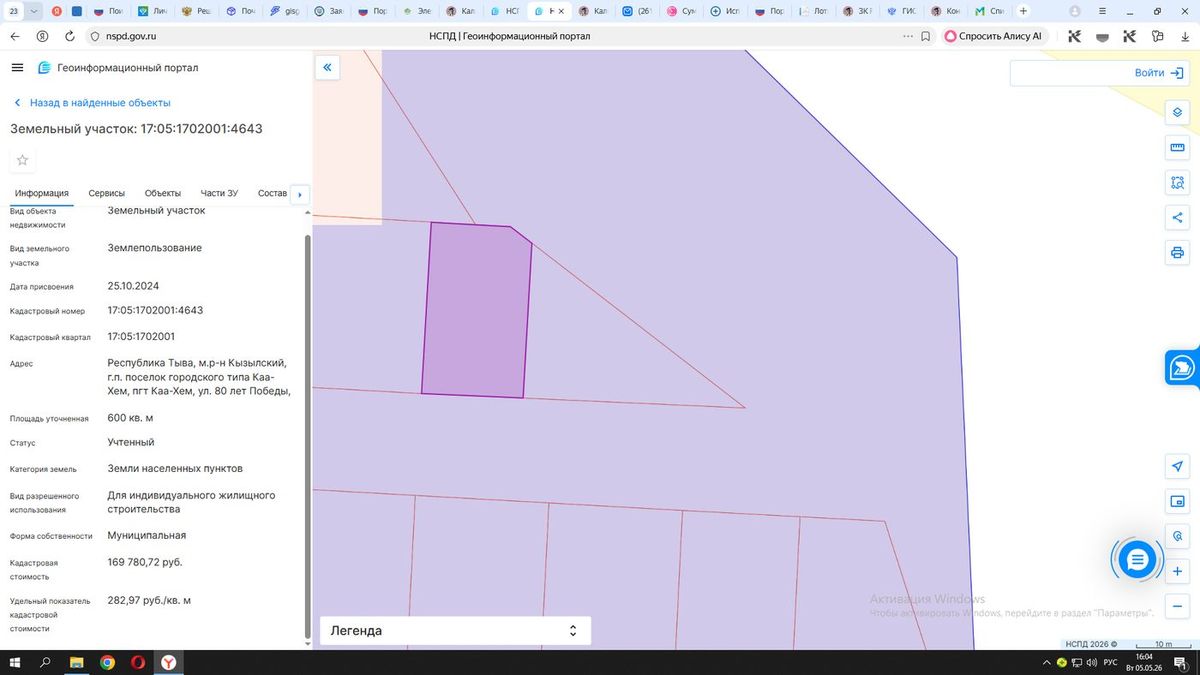The width and height of the screenshot is (1200, 675).
Task: Click the map target/rotation tool icon
Action: [1177, 536]
